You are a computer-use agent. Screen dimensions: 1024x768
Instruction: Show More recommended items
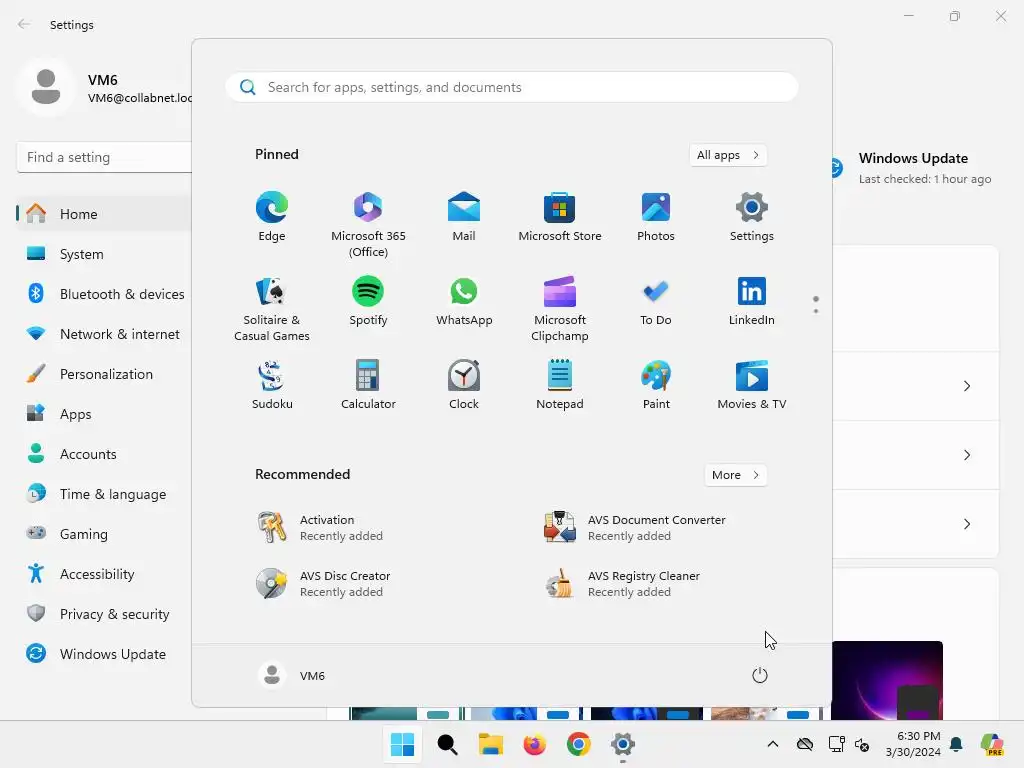735,475
